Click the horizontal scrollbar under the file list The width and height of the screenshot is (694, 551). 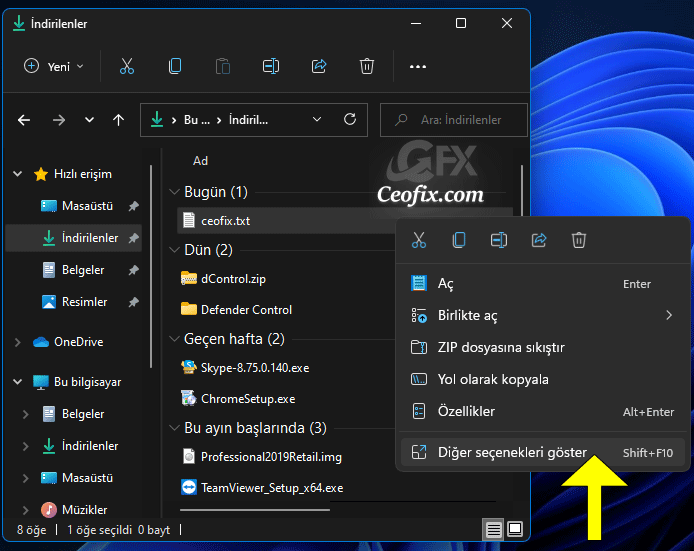click(255, 510)
